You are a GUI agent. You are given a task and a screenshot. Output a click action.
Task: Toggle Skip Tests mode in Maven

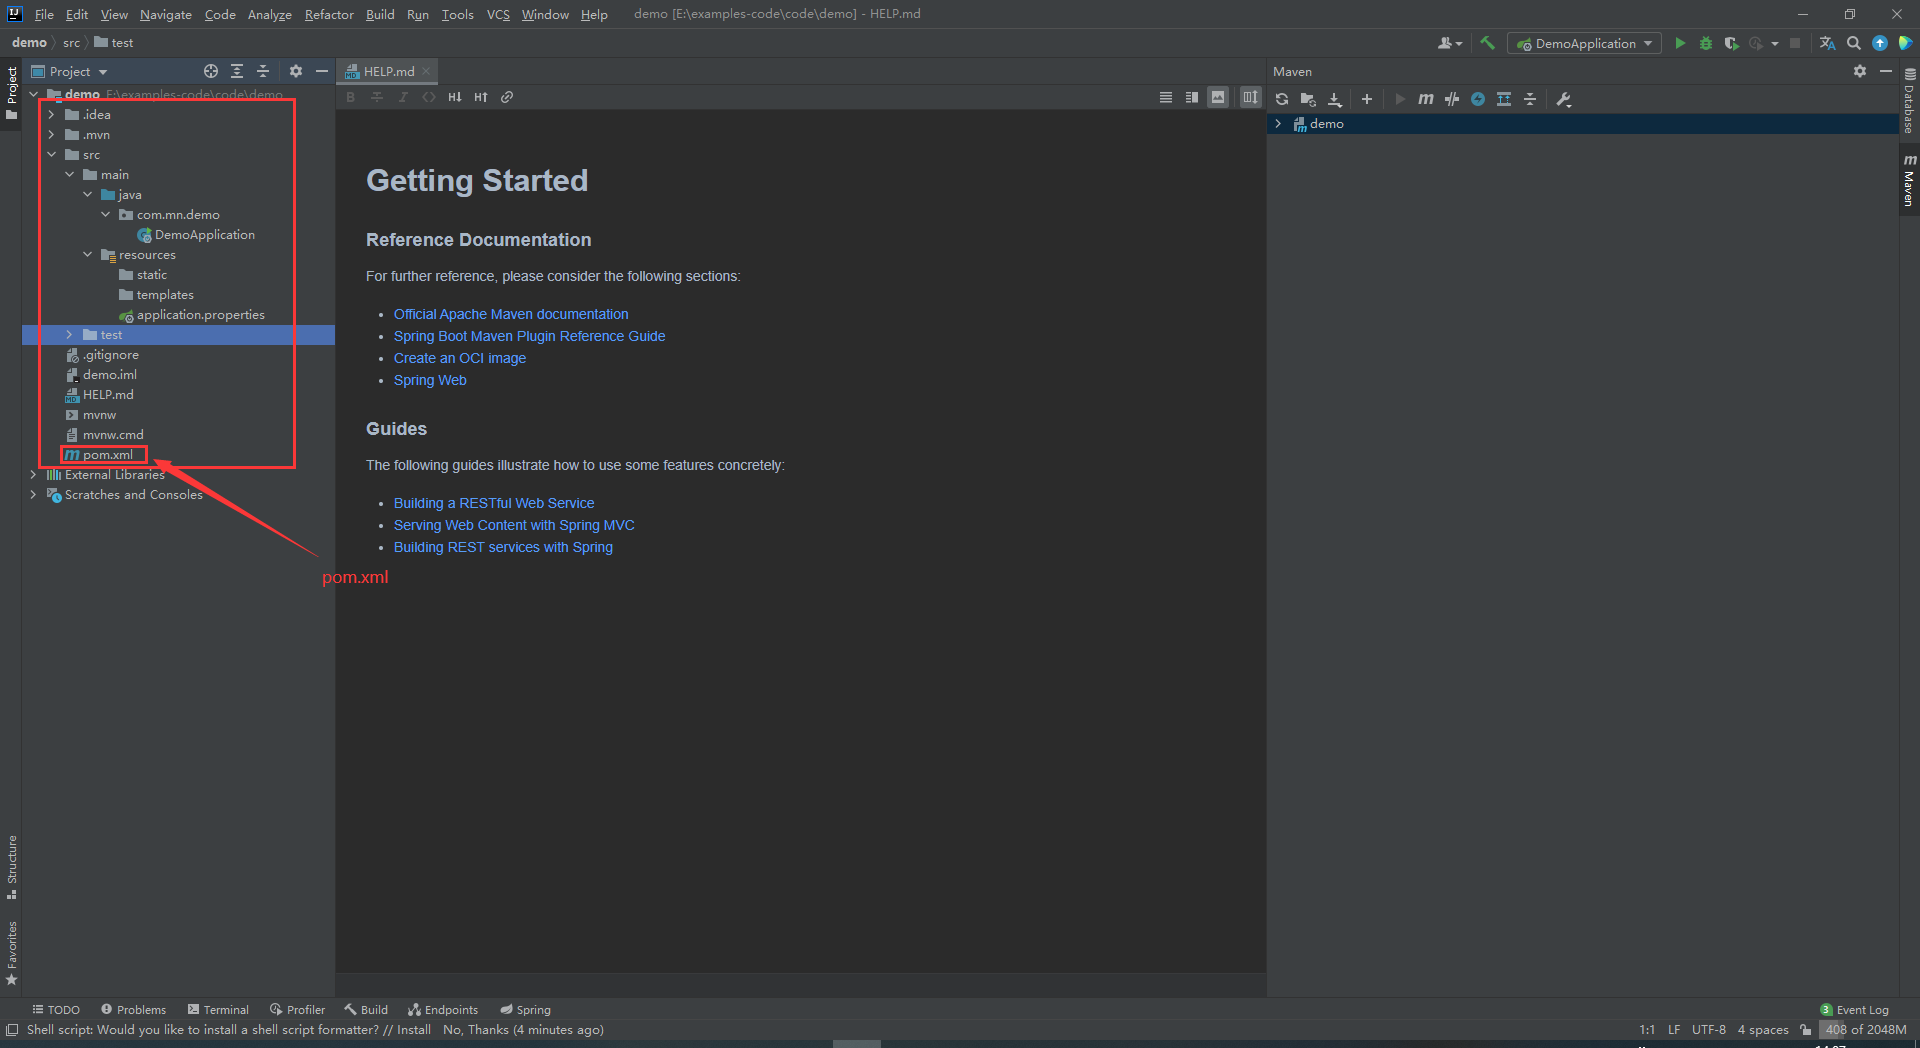point(1478,99)
